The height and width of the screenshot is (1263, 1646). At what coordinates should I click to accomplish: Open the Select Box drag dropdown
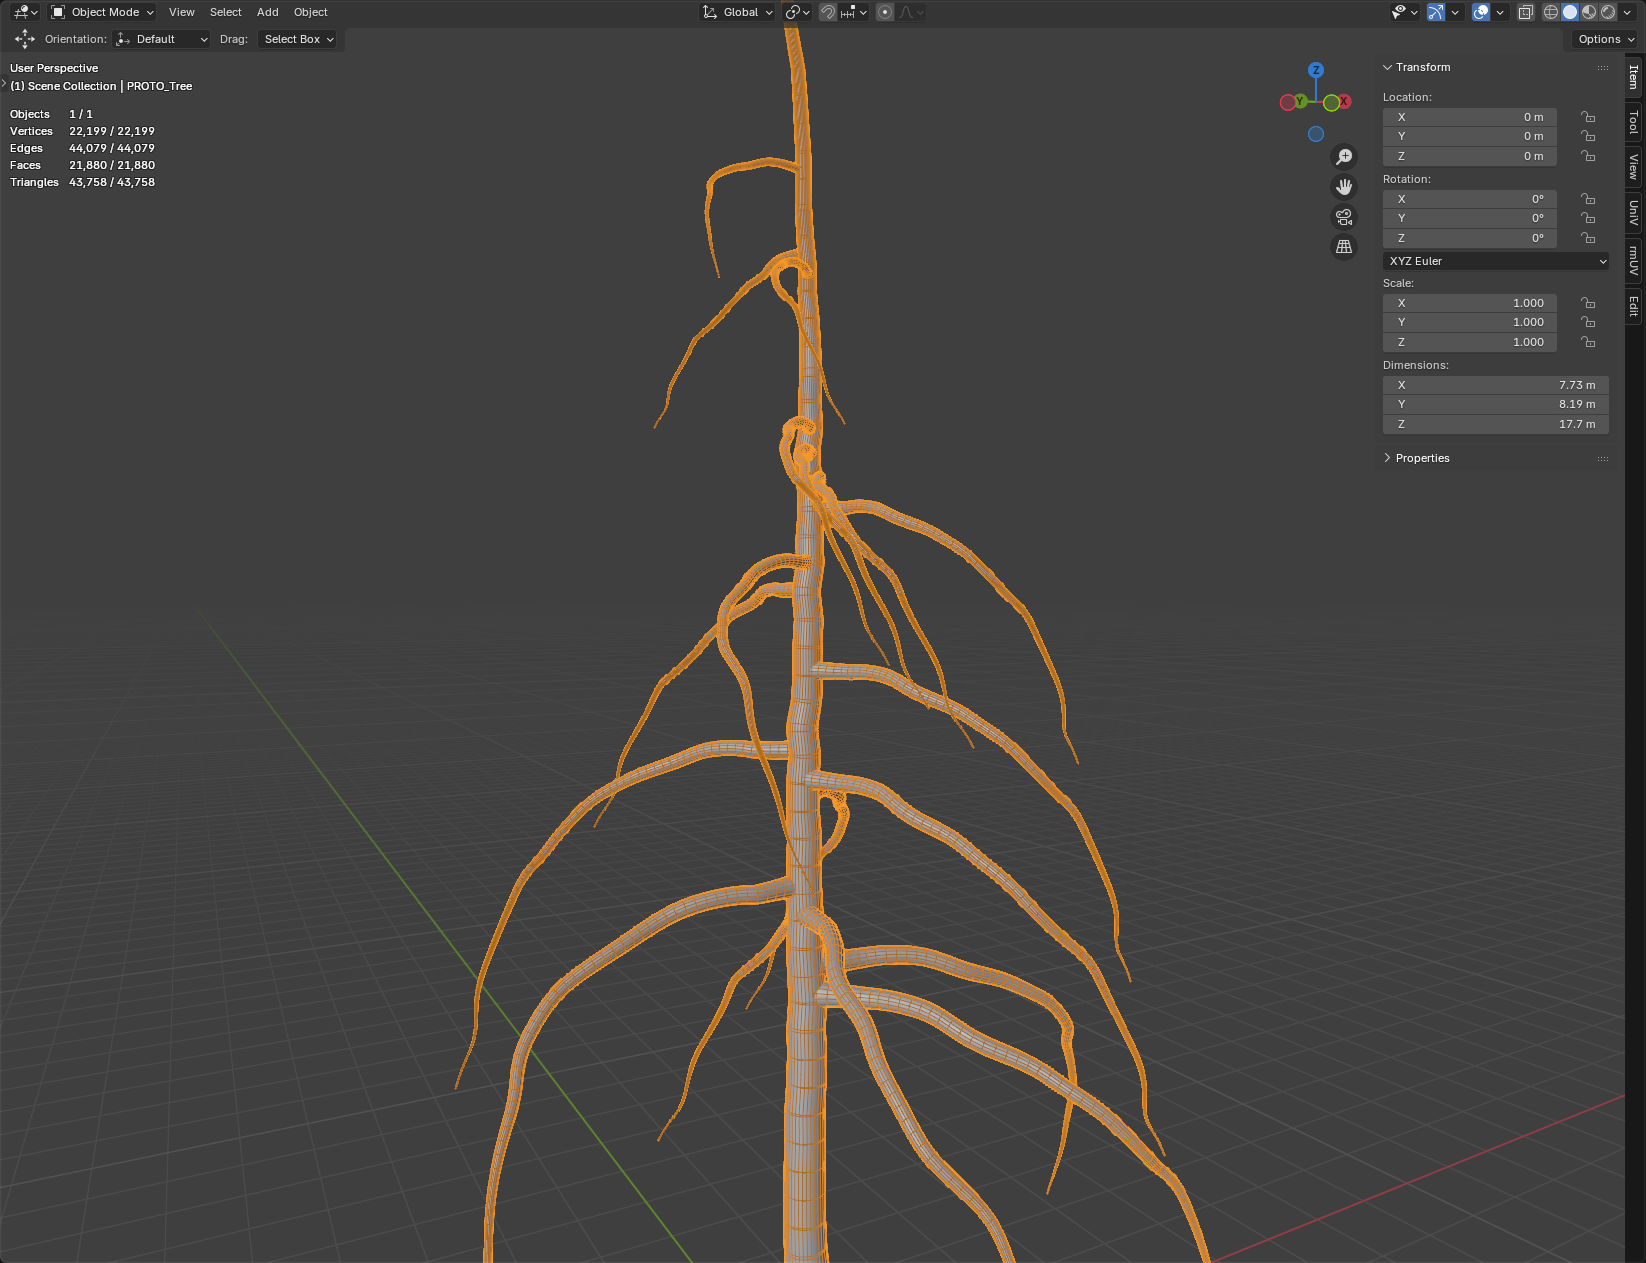point(298,39)
